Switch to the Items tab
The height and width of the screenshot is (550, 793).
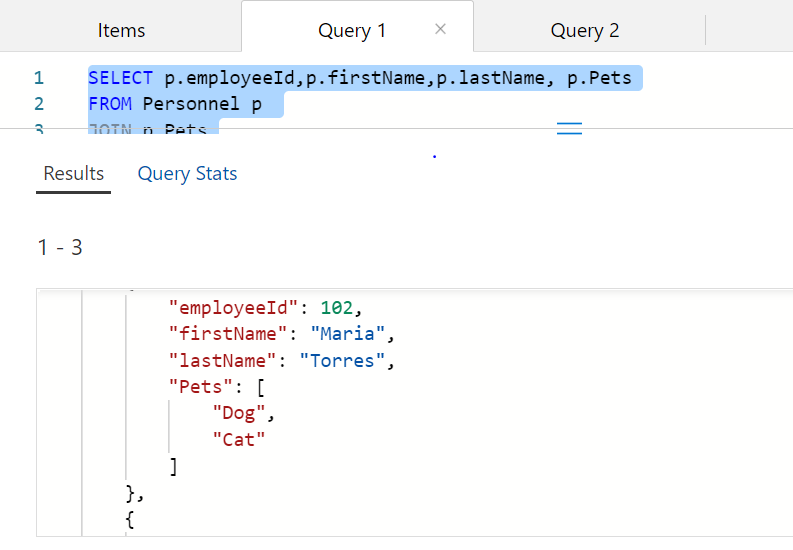coord(121,31)
